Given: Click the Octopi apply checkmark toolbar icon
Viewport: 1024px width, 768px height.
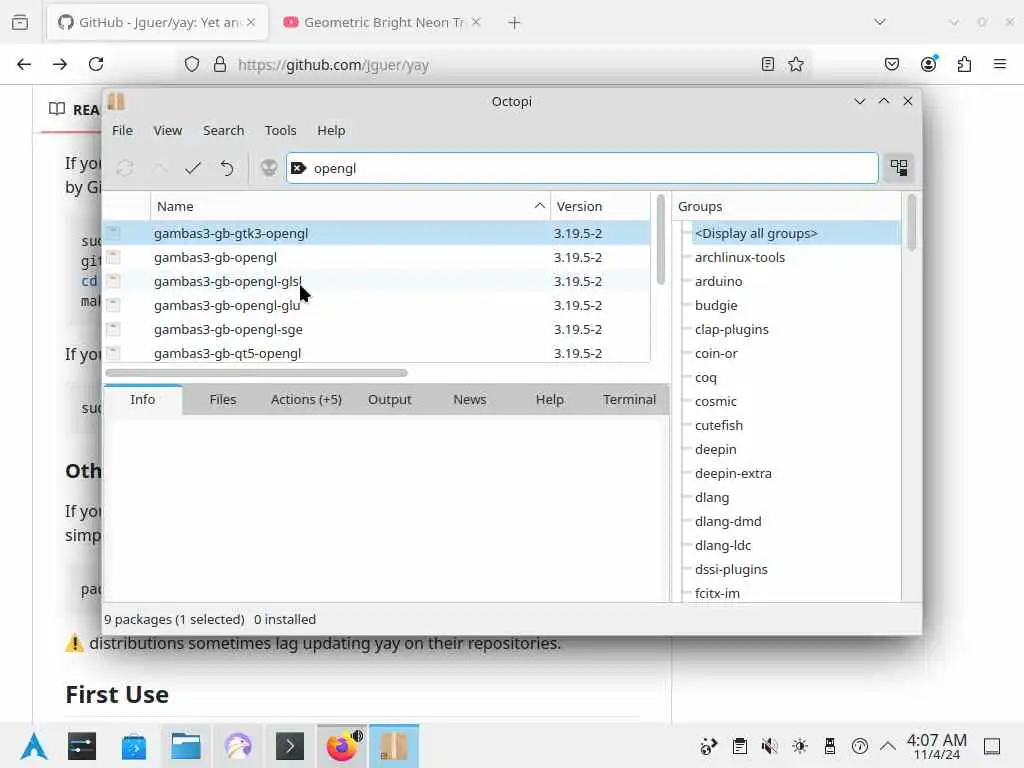Looking at the screenshot, I should pos(193,168).
